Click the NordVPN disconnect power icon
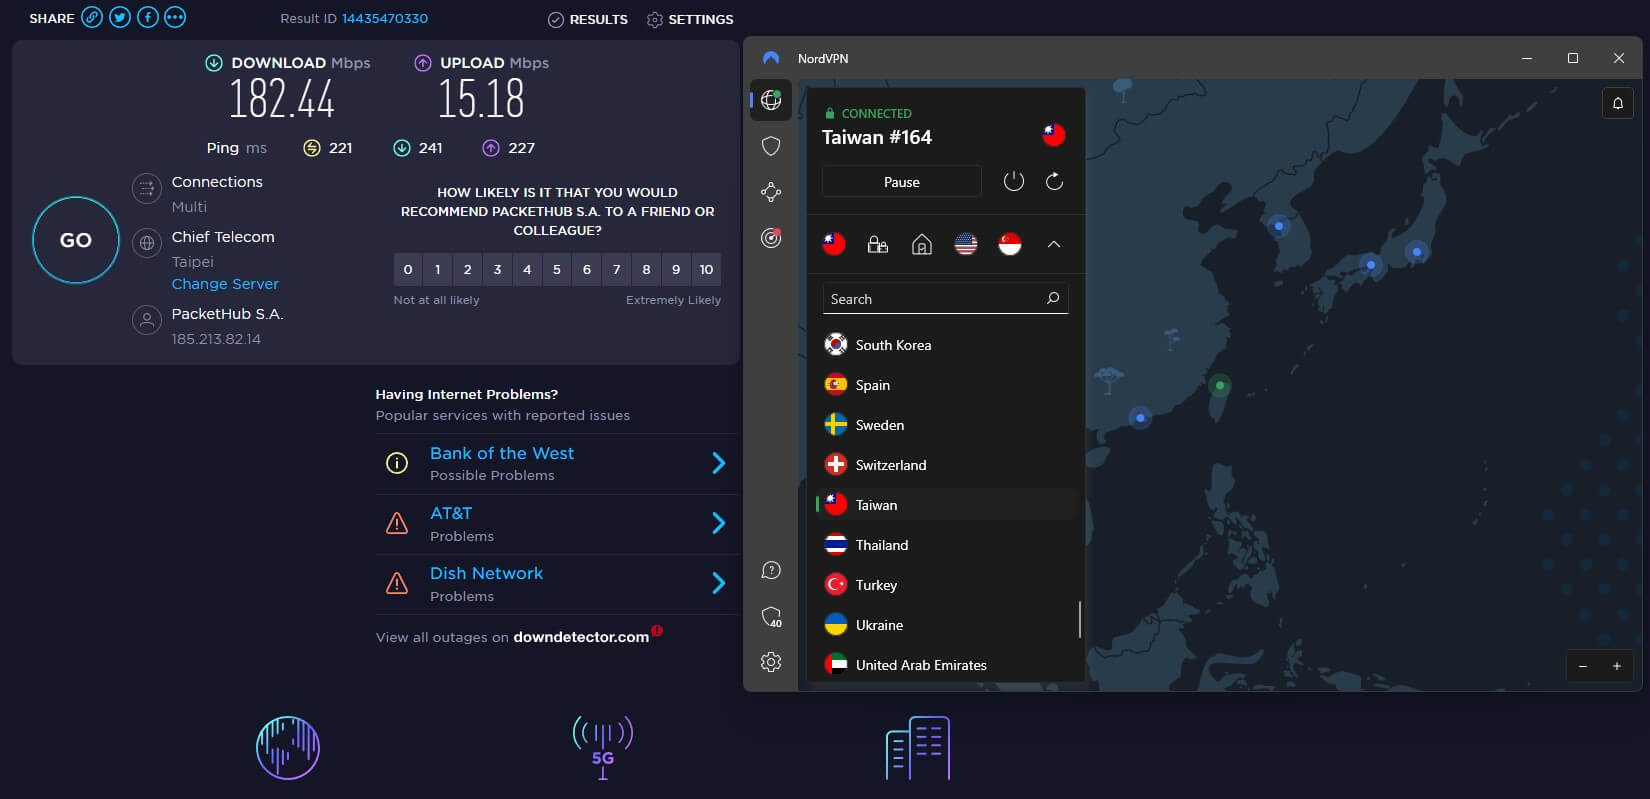Image resolution: width=1650 pixels, height=799 pixels. point(1014,181)
